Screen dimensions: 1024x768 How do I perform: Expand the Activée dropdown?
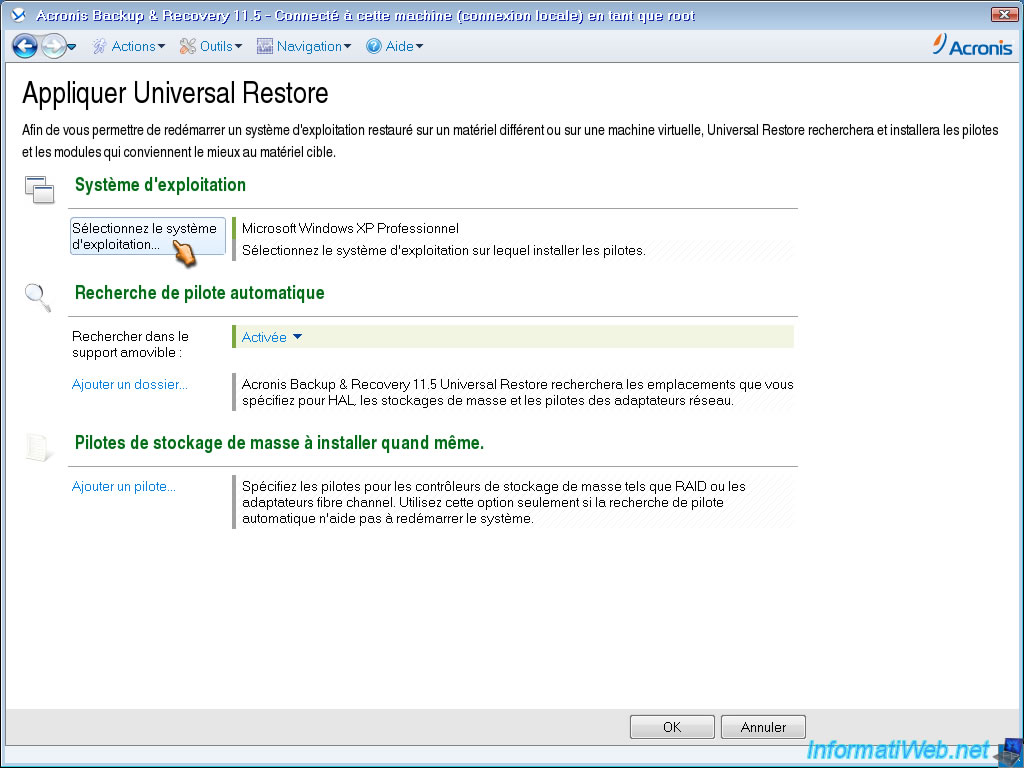tap(272, 337)
